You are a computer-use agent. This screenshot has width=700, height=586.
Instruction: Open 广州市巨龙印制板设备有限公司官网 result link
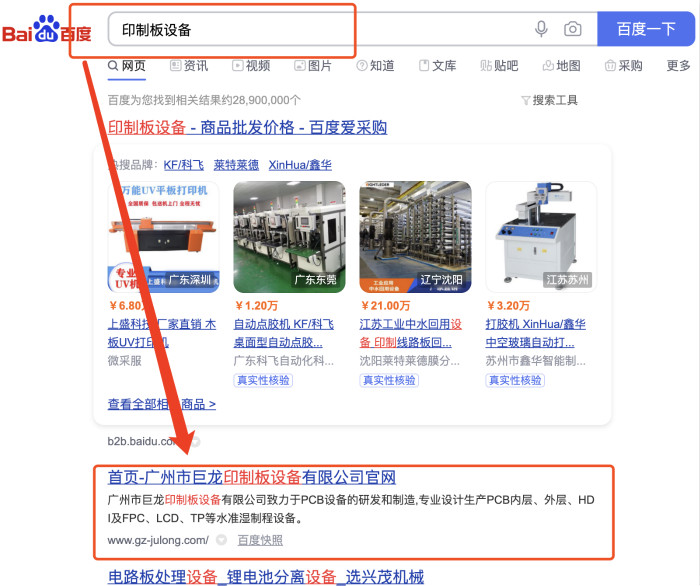pos(252,477)
